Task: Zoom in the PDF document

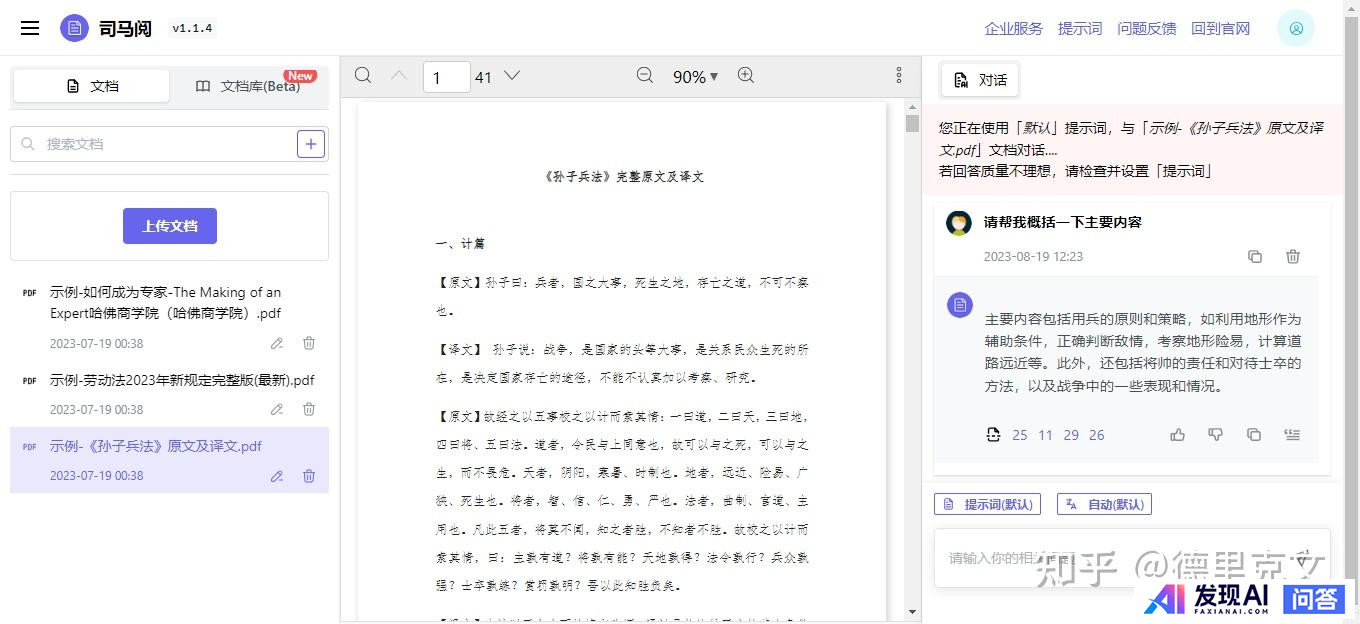Action: (745, 76)
